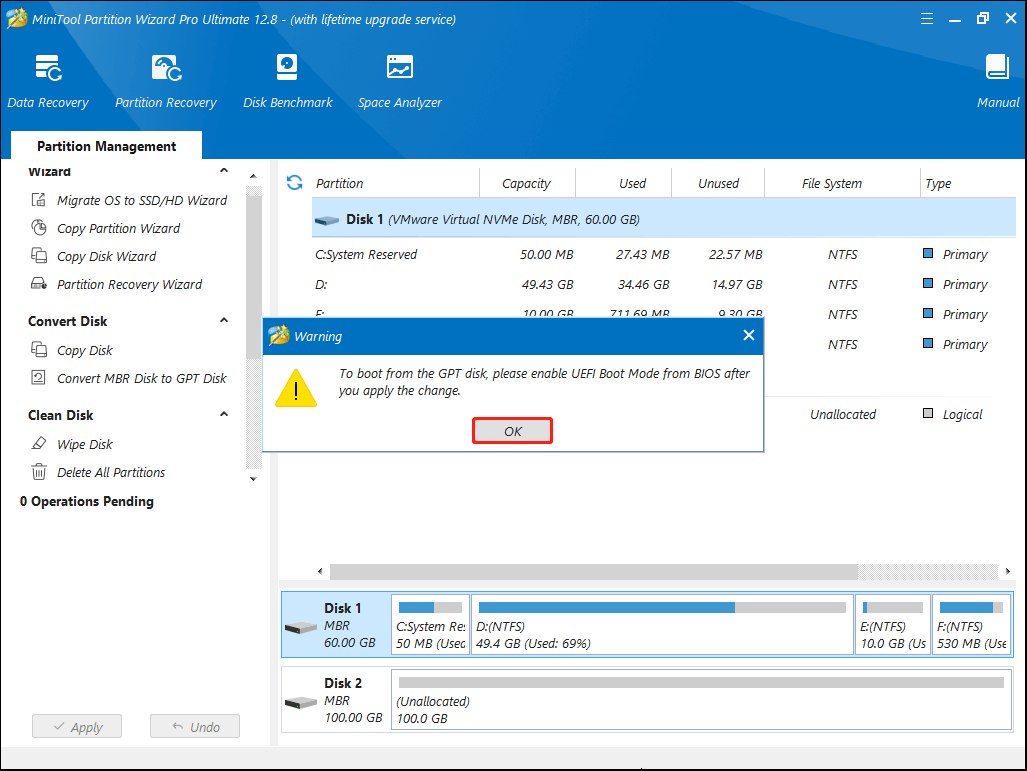
Task: Click the Undo button
Action: [195, 726]
